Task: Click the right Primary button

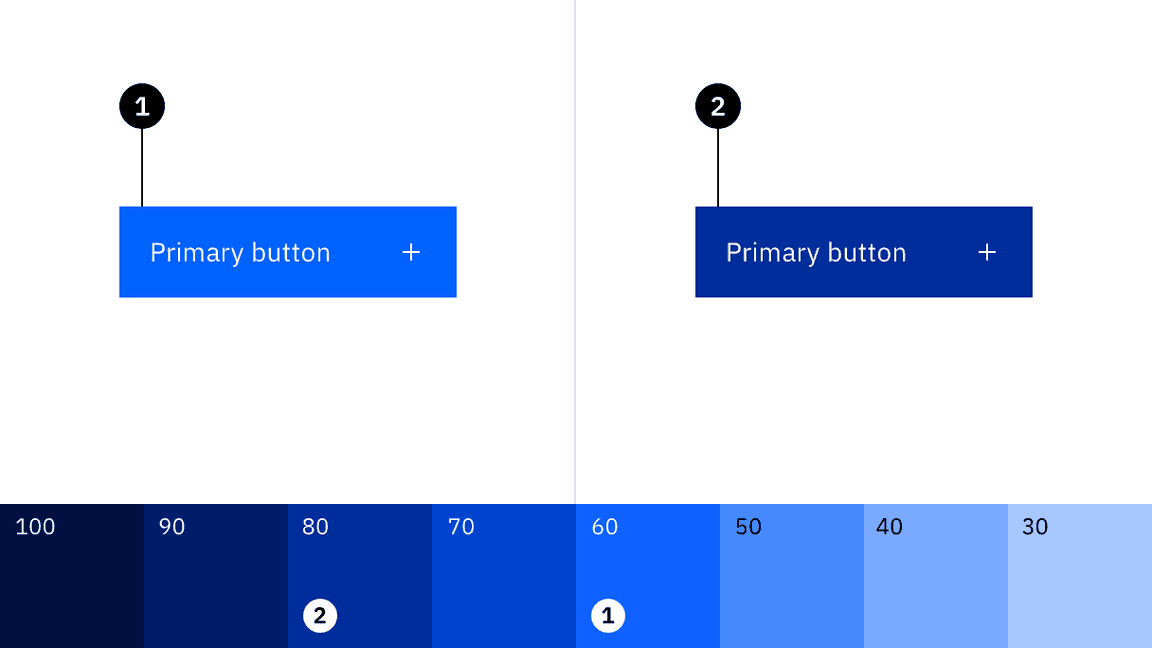Action: click(863, 252)
